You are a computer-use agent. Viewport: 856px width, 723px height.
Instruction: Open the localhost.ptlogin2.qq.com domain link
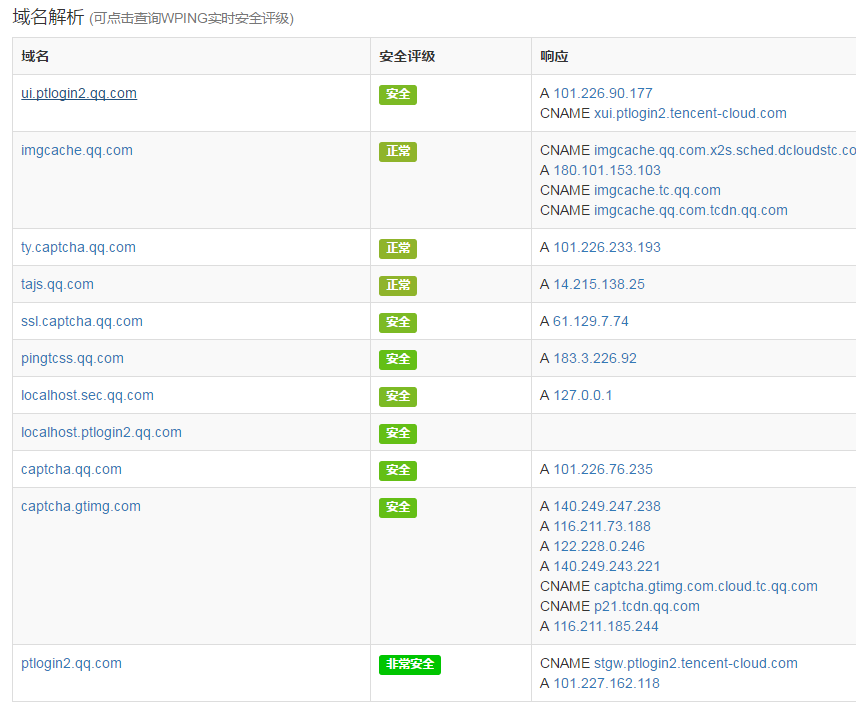click(102, 432)
